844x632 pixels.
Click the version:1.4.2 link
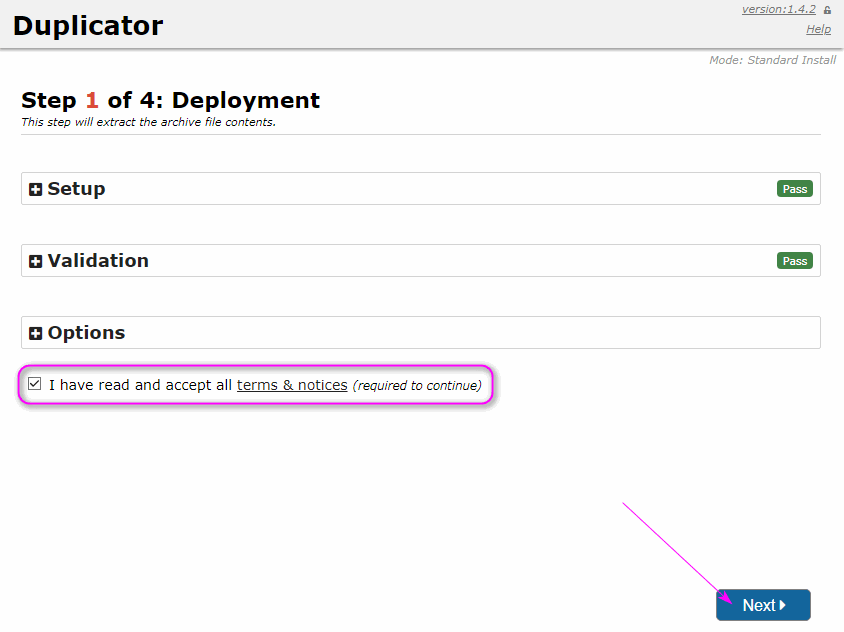coord(779,10)
